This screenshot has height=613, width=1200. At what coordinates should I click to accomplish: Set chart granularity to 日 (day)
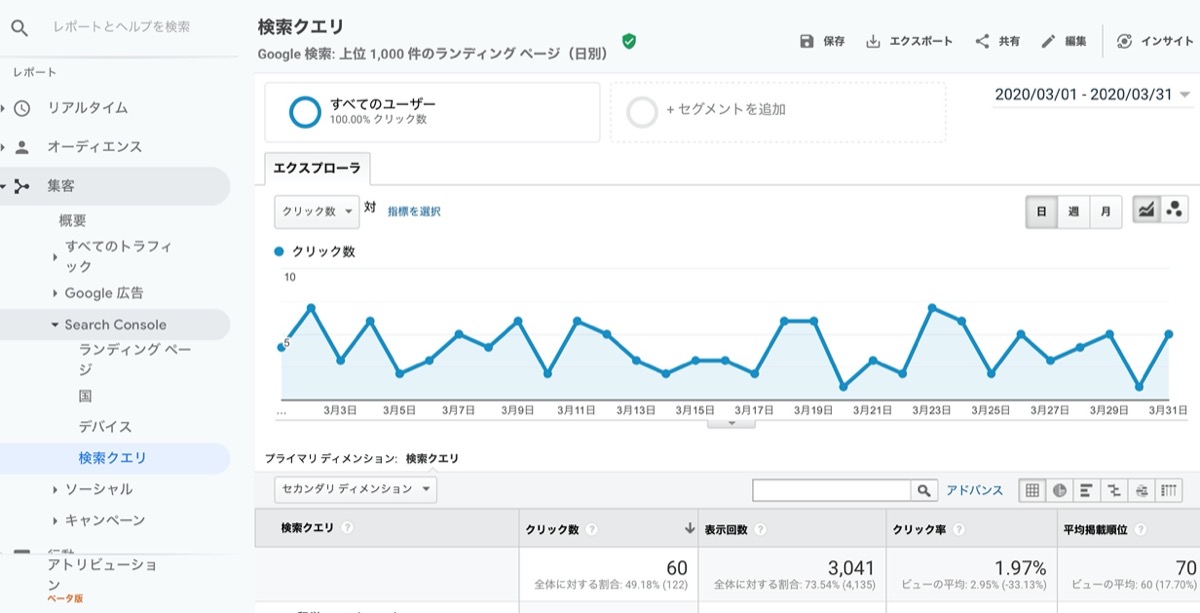pyautogui.click(x=1042, y=211)
